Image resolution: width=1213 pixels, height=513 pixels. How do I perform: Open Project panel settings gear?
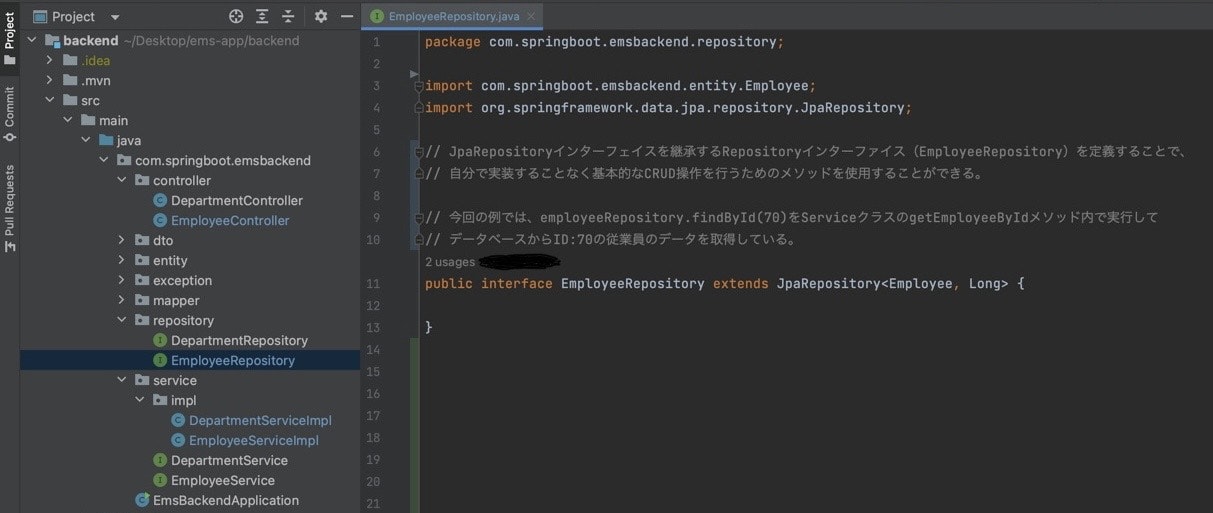[x=321, y=16]
